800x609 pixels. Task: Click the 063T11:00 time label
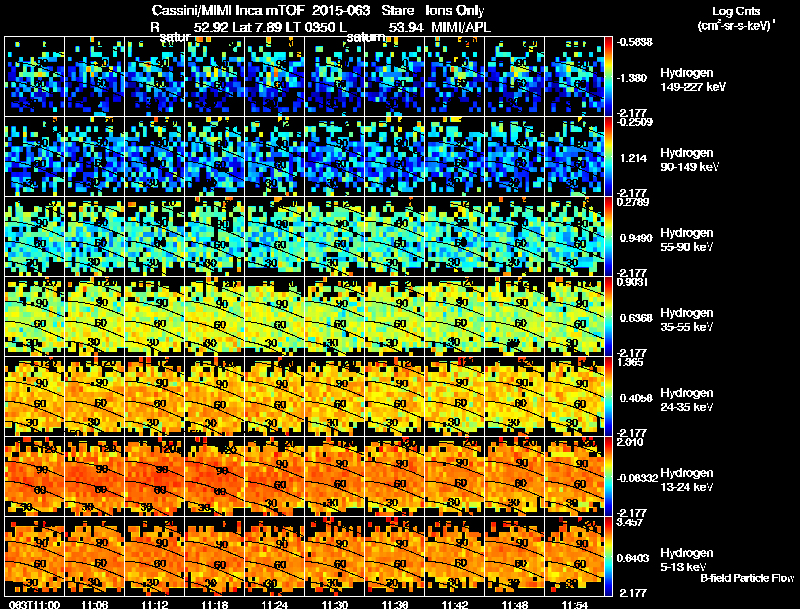(34, 605)
